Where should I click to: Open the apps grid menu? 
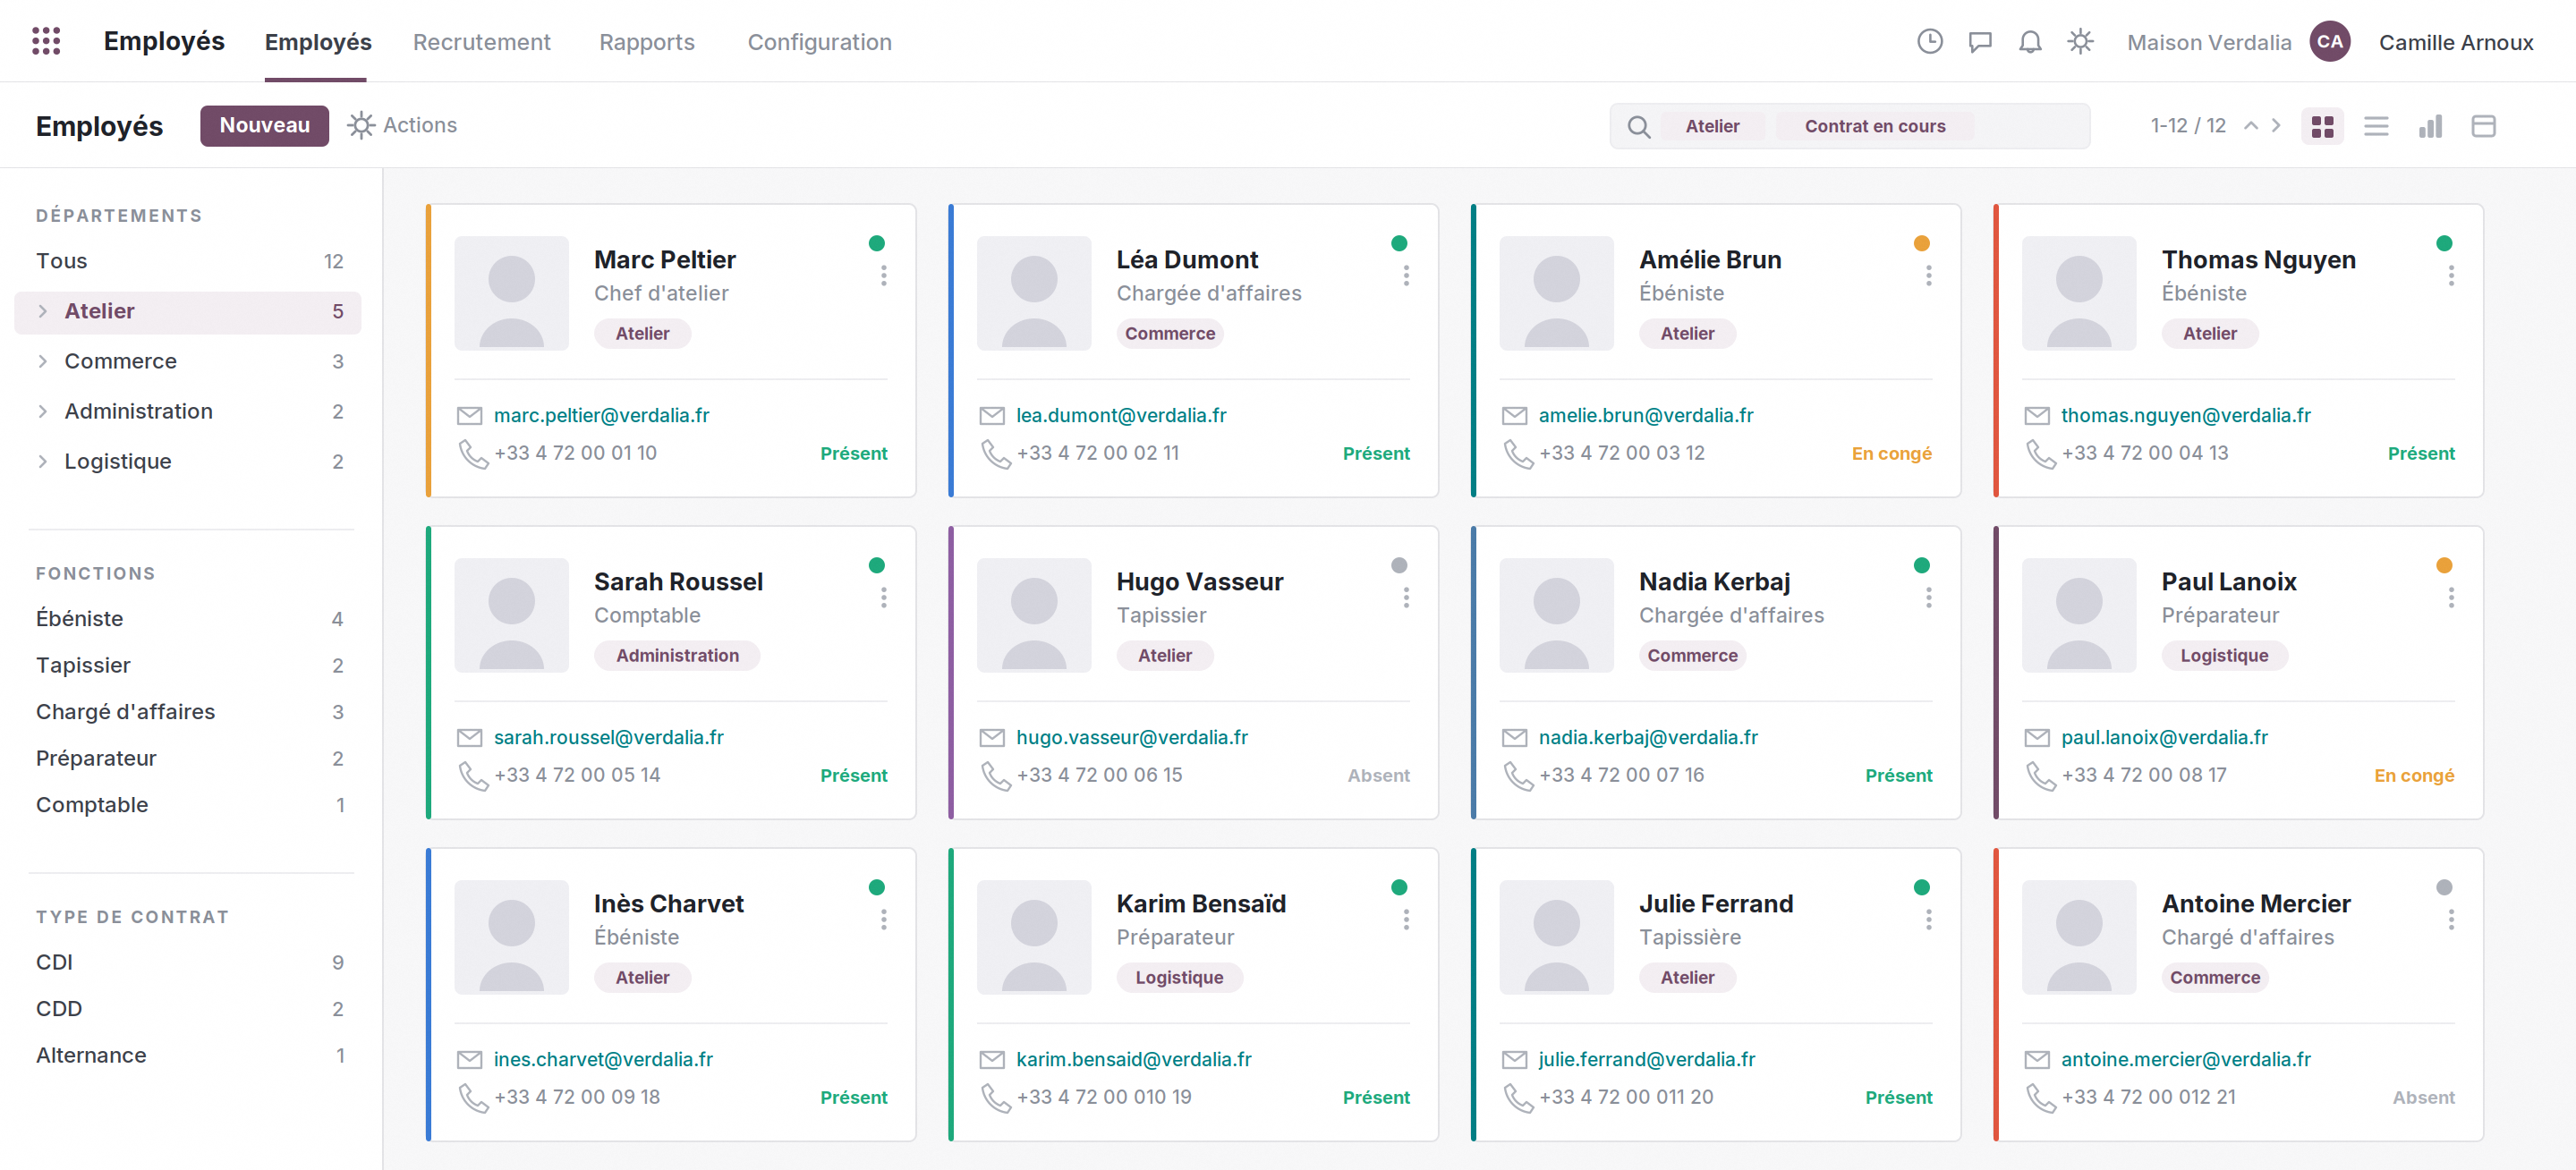click(46, 41)
